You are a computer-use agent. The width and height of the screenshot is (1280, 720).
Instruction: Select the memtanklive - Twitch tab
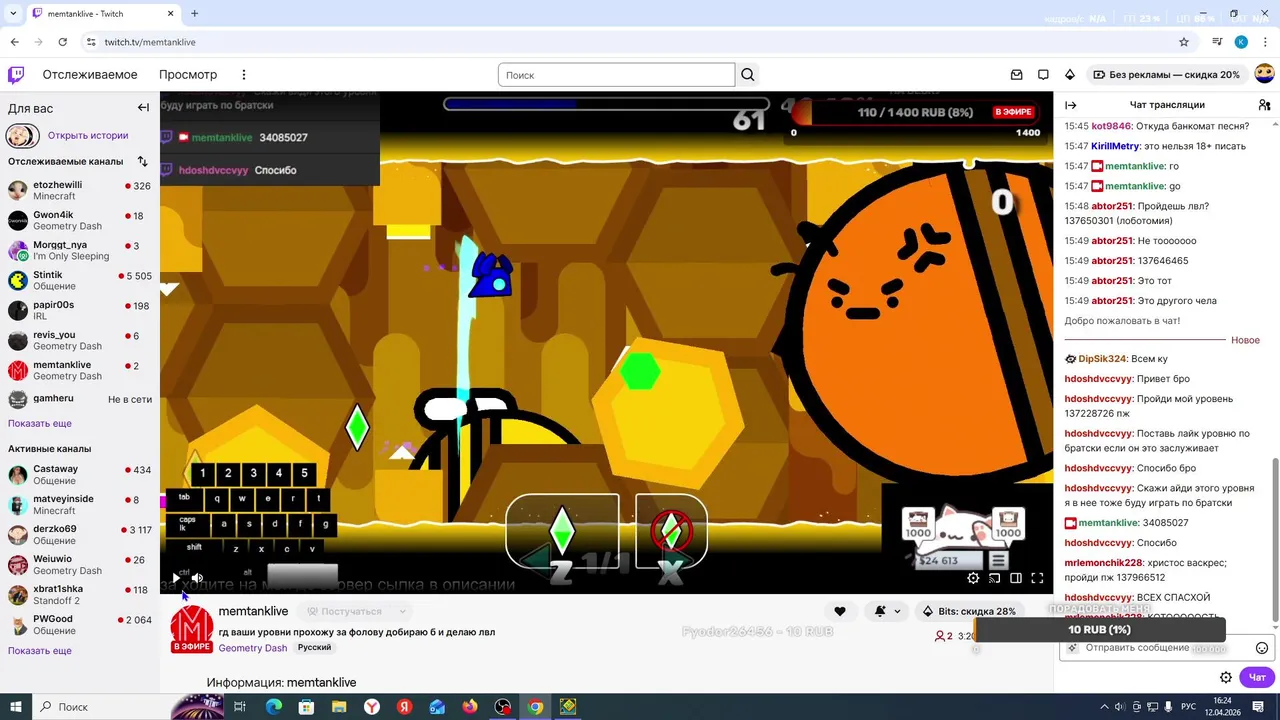(x=103, y=14)
